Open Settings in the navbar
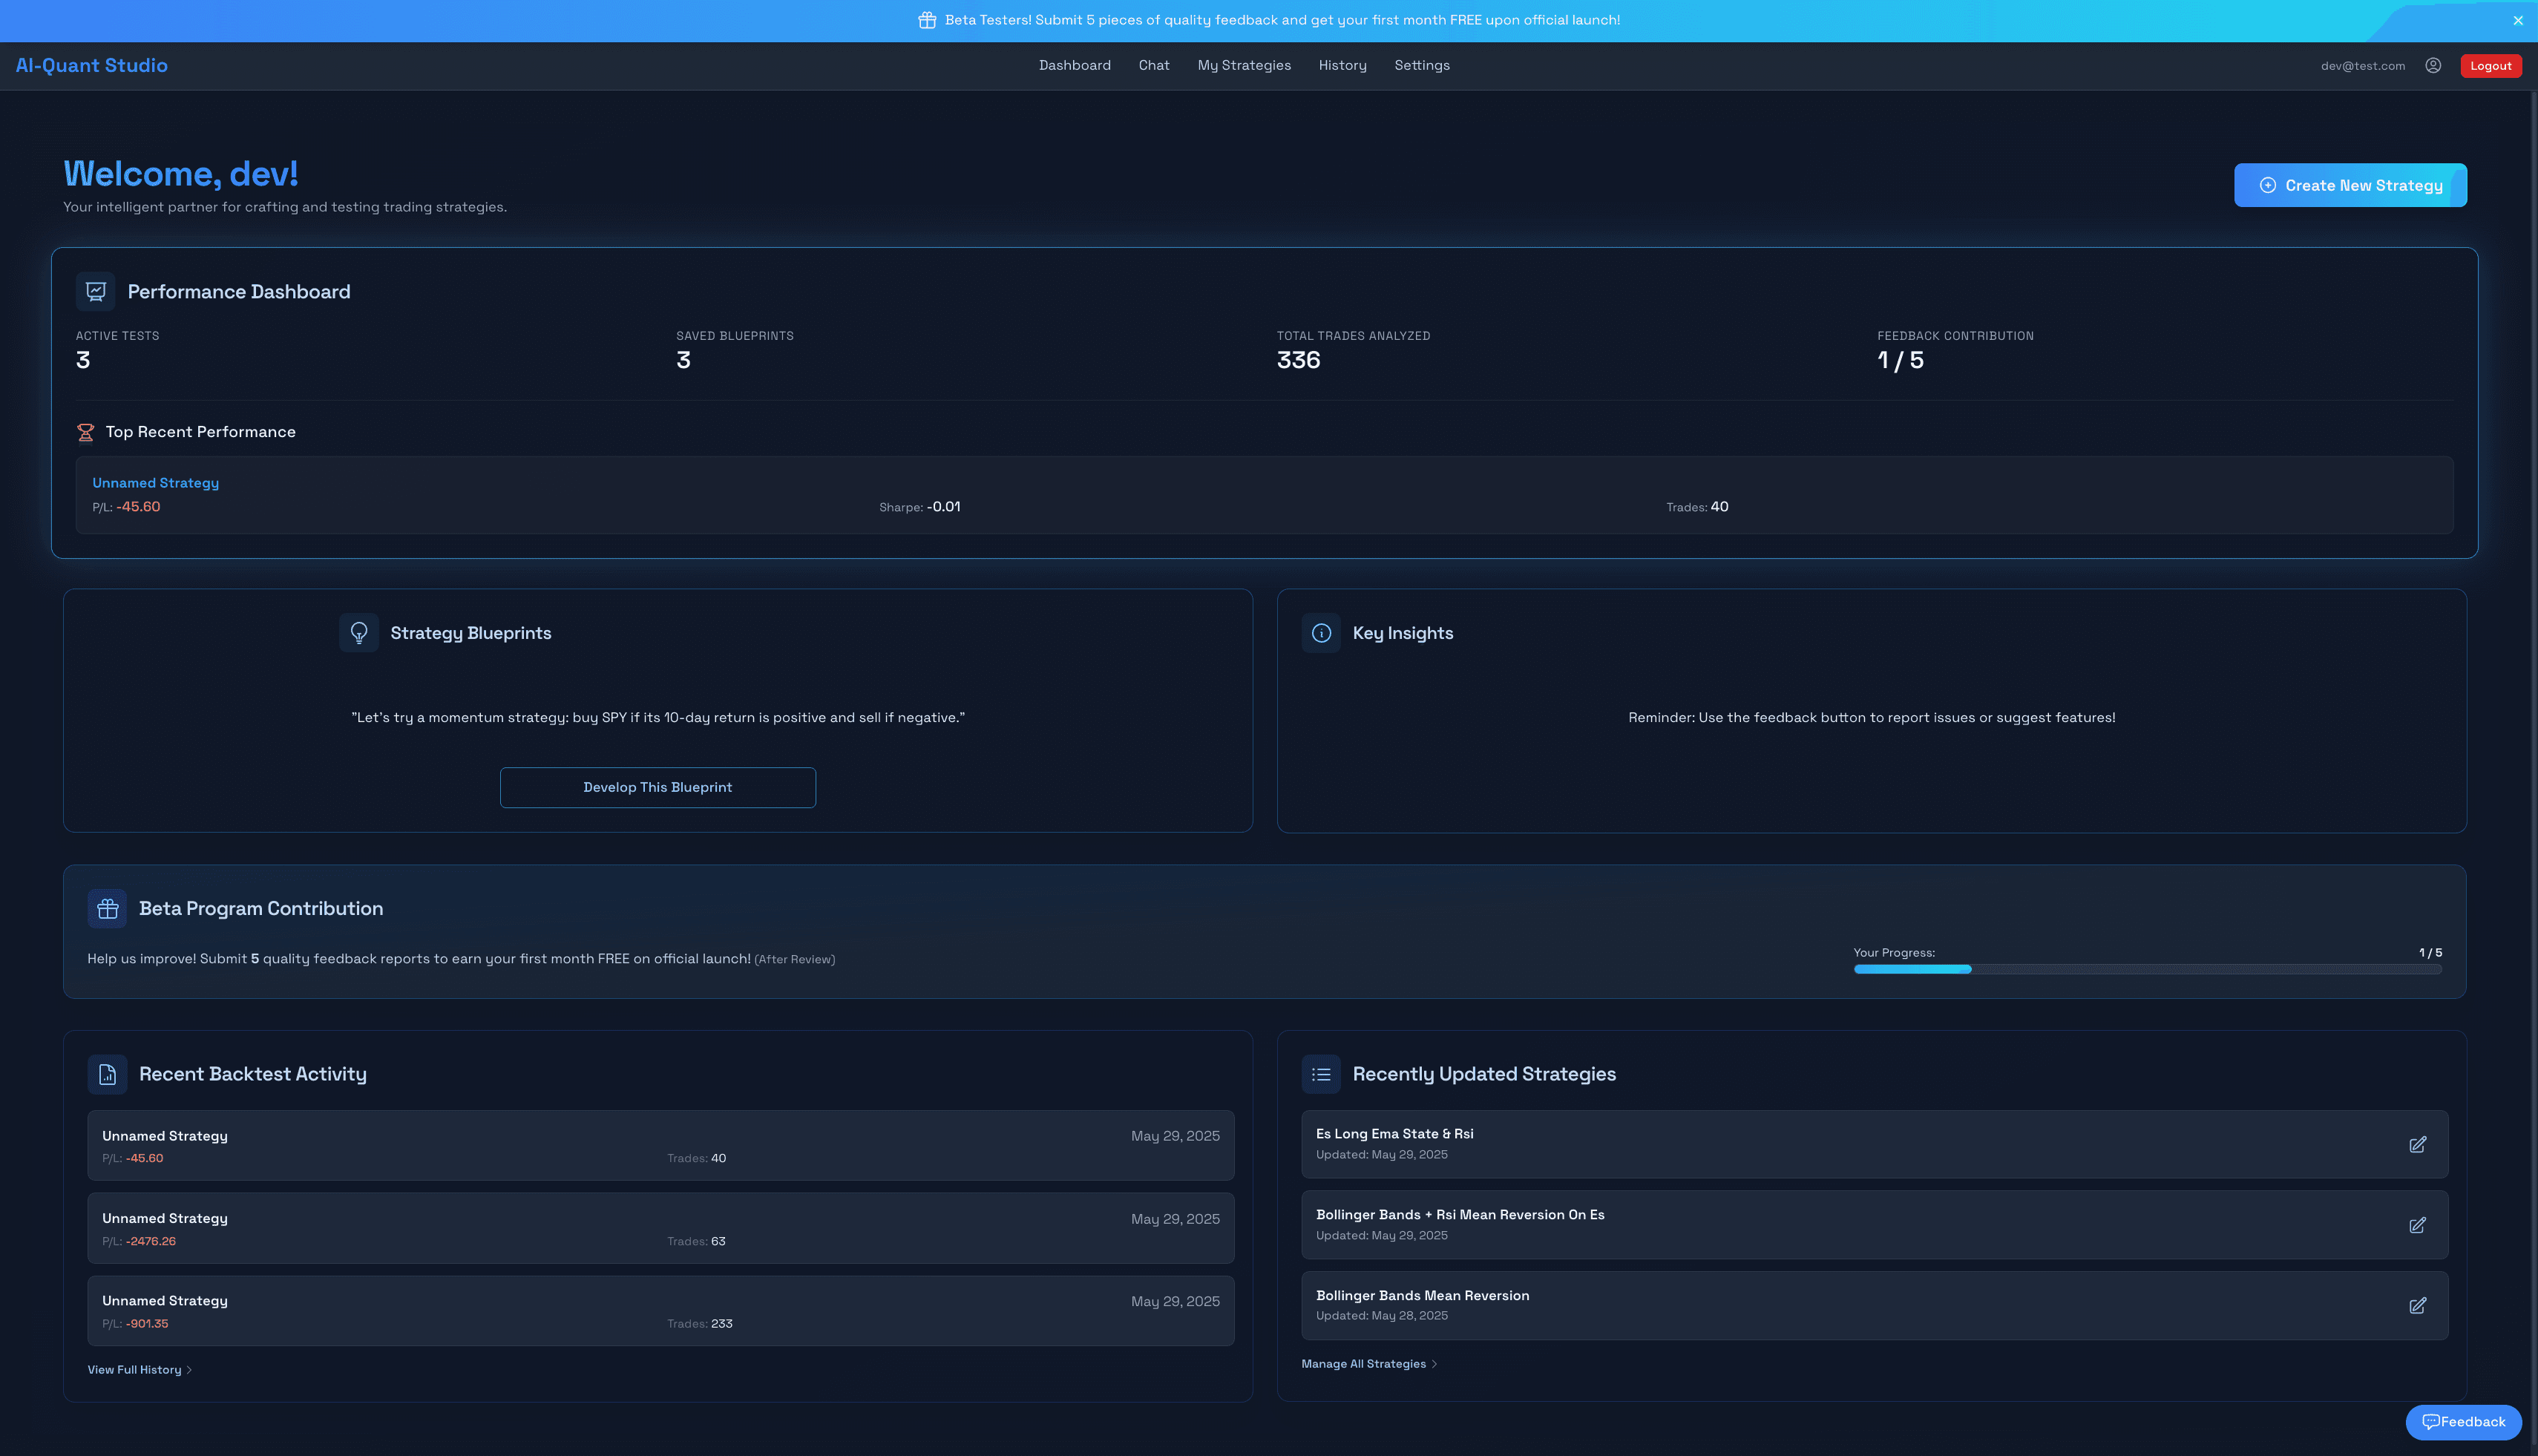 click(x=1422, y=65)
